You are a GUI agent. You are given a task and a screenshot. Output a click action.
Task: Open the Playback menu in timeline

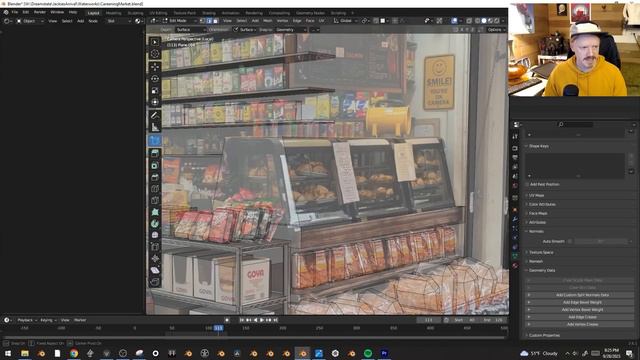[x=27, y=320]
